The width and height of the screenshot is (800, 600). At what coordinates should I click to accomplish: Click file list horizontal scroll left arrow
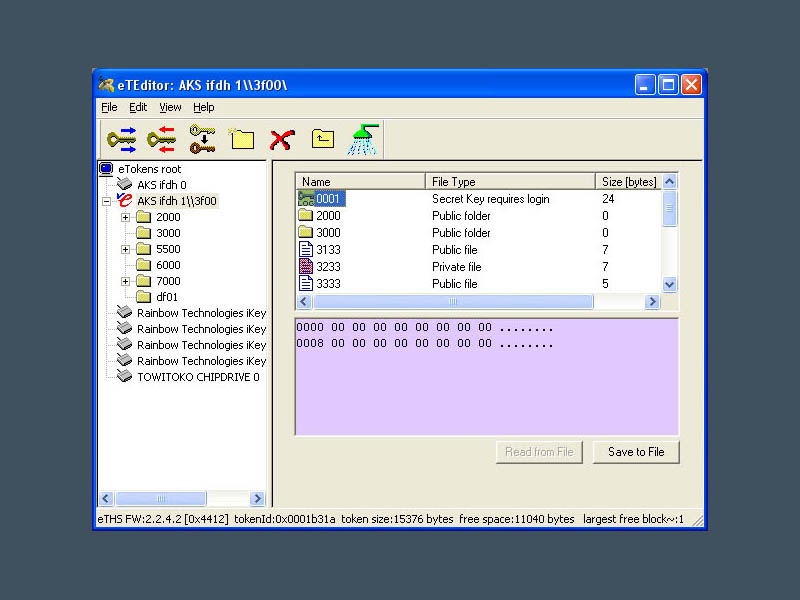coord(304,302)
